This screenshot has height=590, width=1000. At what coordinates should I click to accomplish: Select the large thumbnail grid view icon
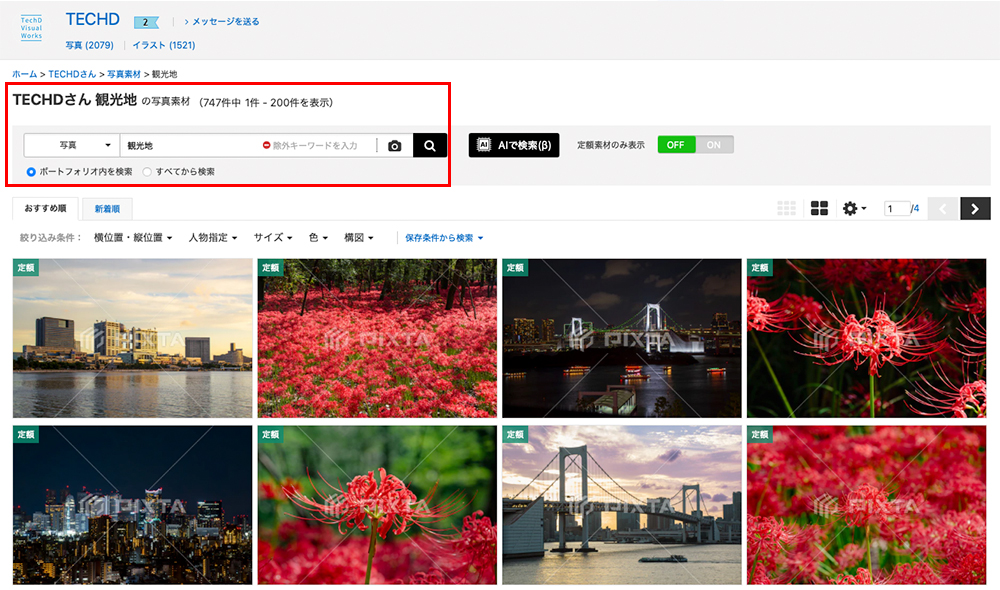(819, 207)
